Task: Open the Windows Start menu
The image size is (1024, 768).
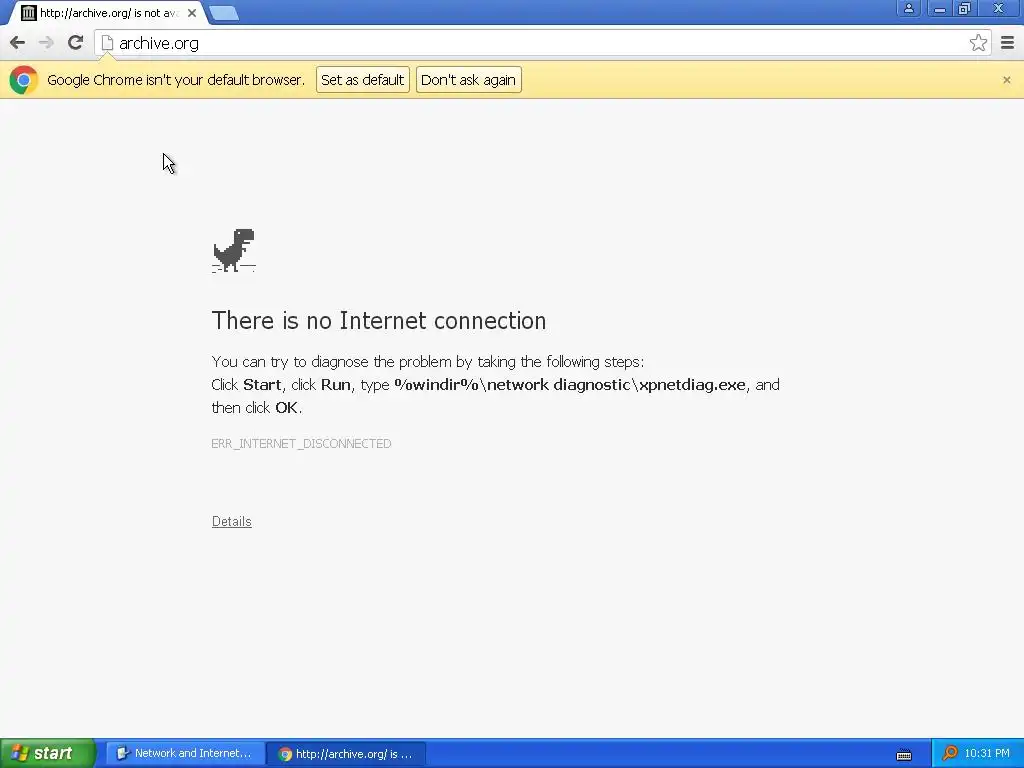Action: (48, 753)
